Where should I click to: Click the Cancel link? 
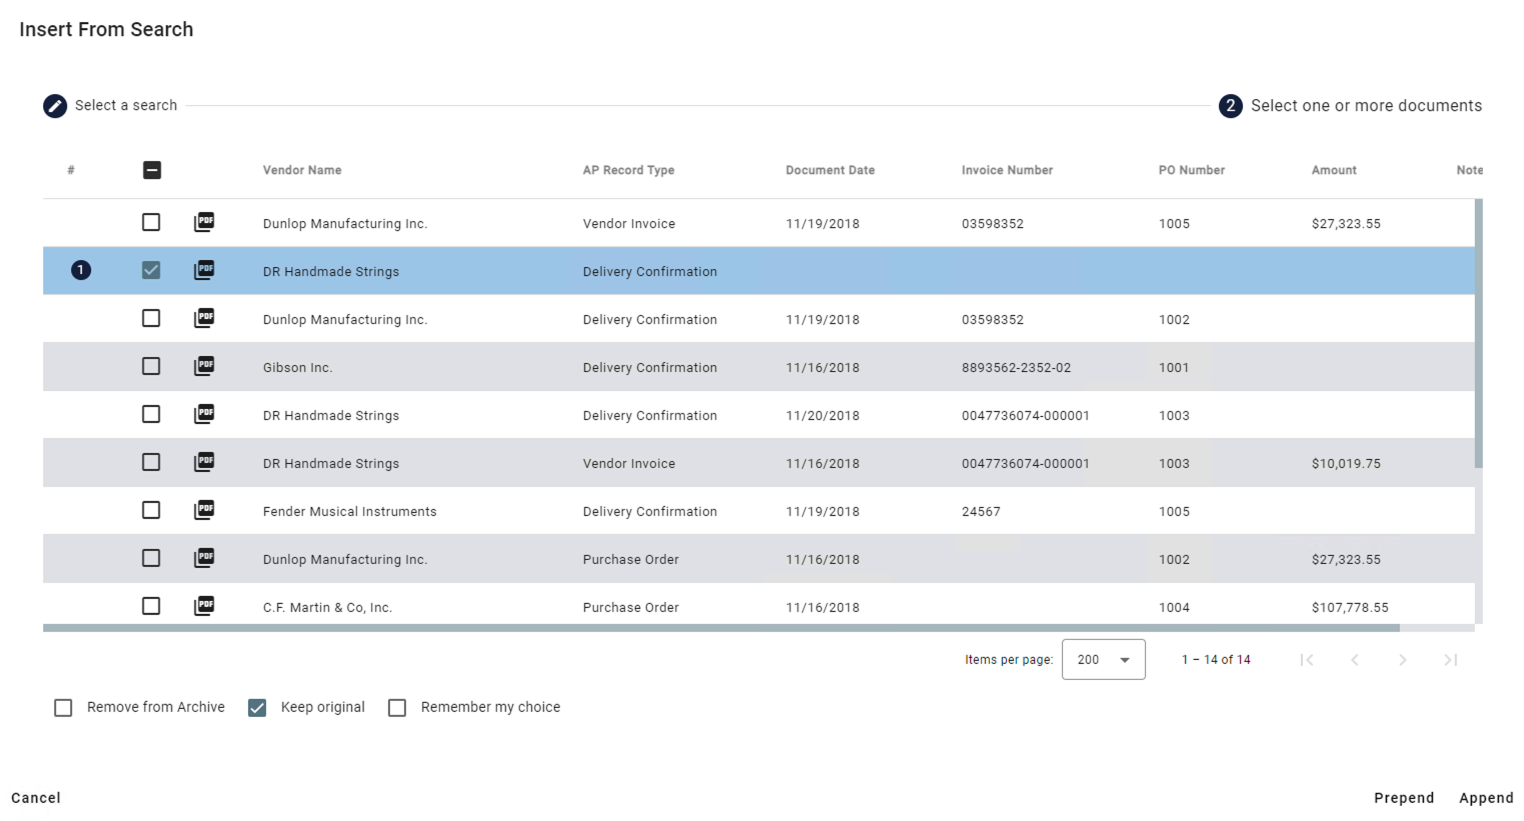coord(35,797)
